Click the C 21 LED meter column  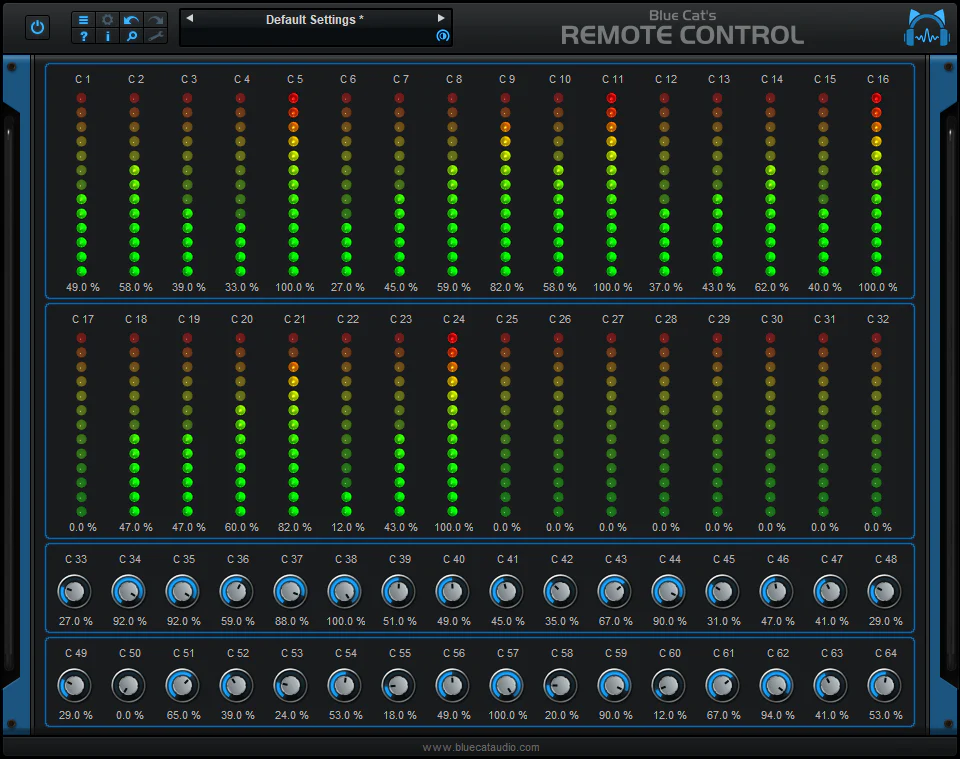(x=293, y=424)
